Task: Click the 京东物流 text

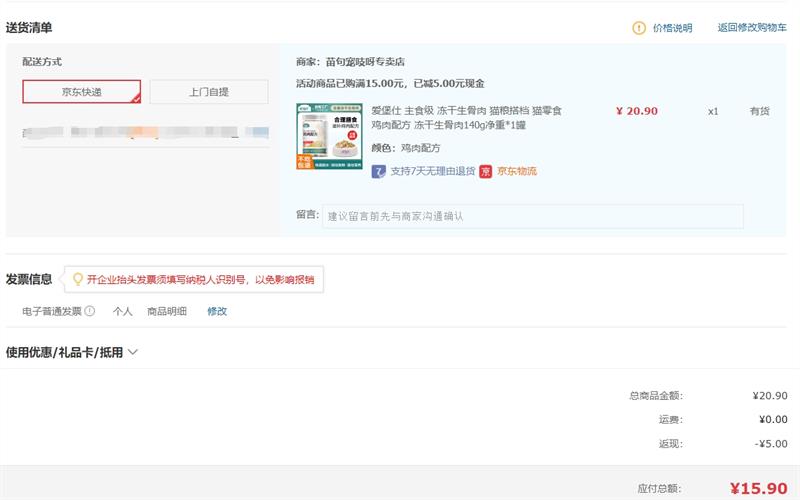Action: tap(517, 171)
